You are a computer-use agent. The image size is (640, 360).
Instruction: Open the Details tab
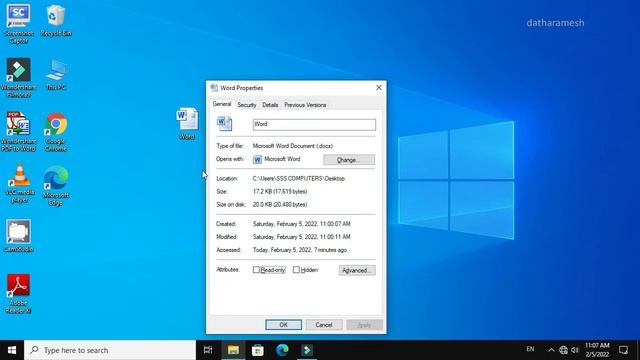[270, 105]
